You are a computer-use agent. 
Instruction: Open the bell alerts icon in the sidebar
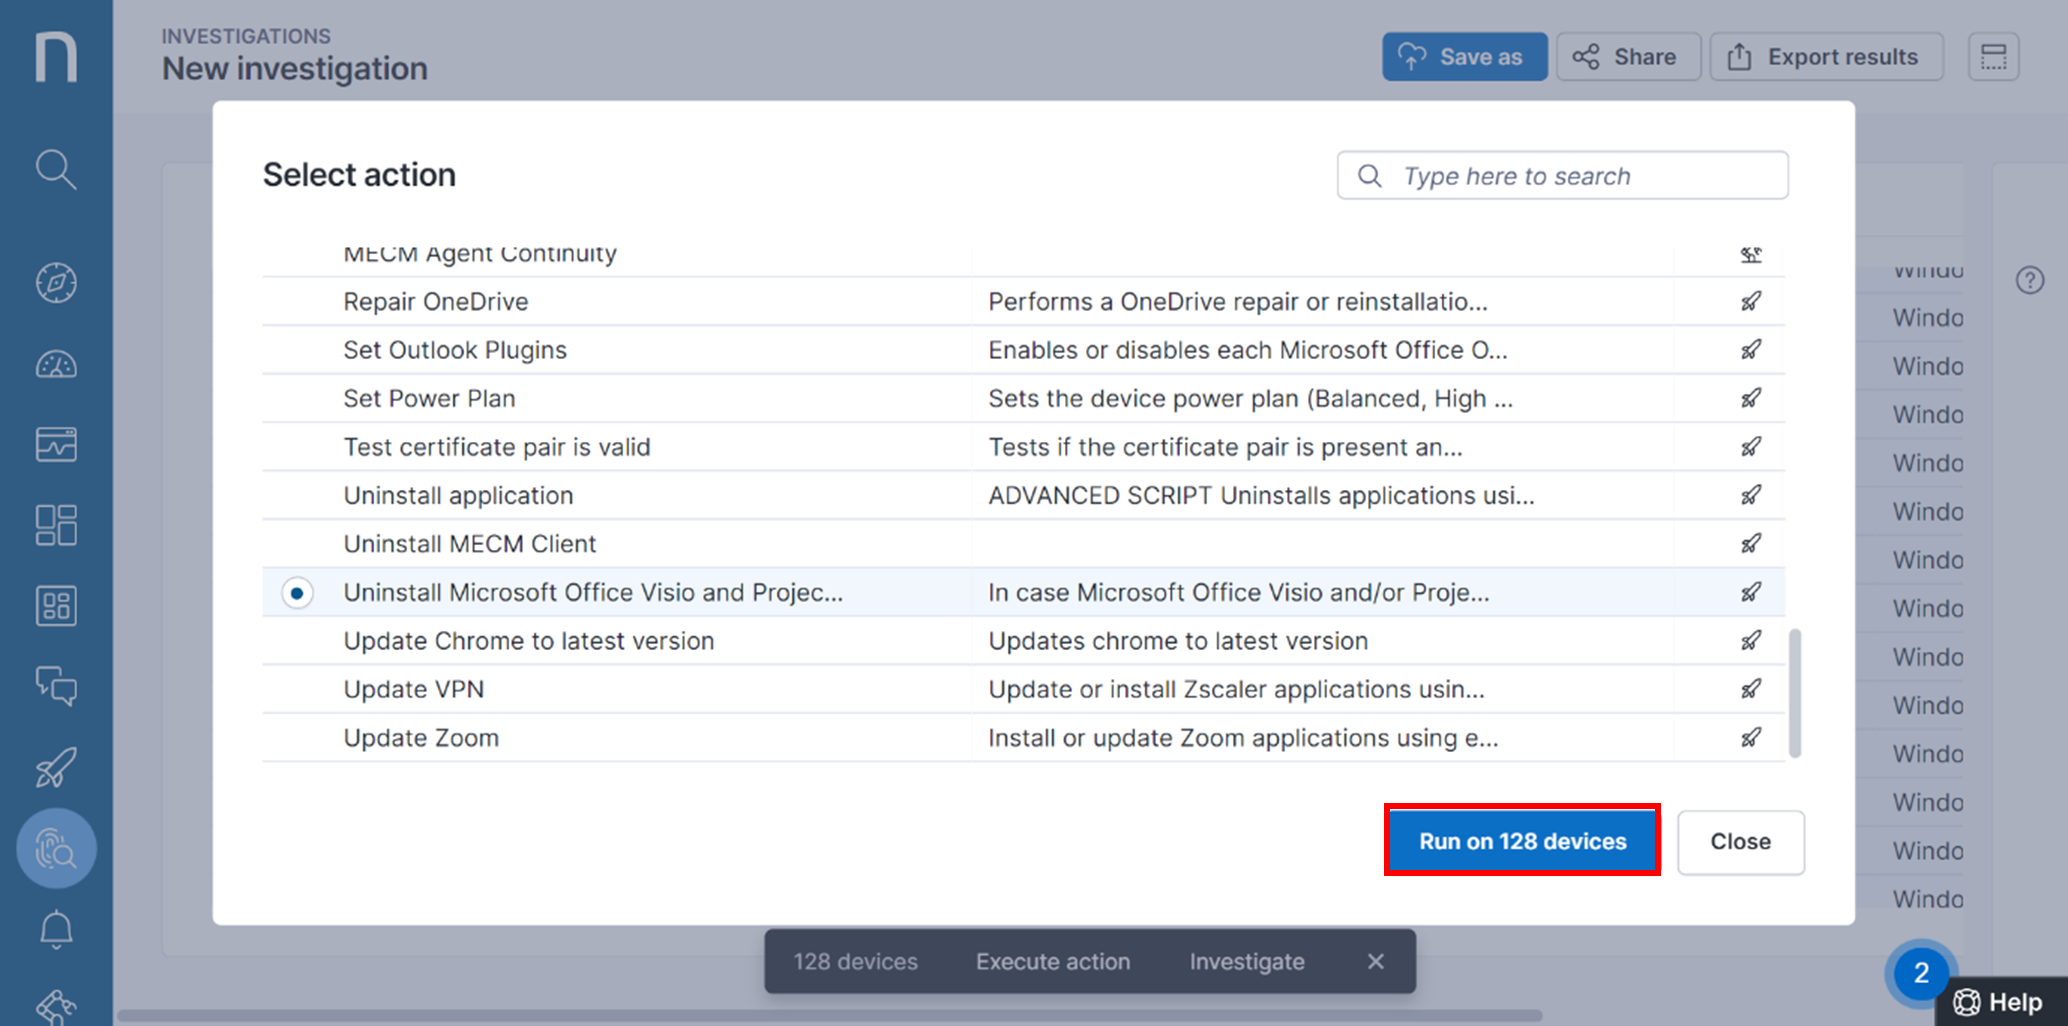56,930
